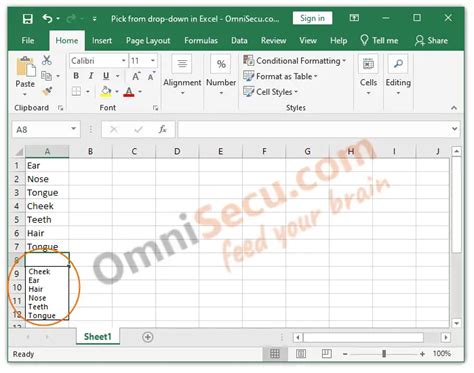
Task: Click the Cut scissors icon
Action: coord(47,60)
